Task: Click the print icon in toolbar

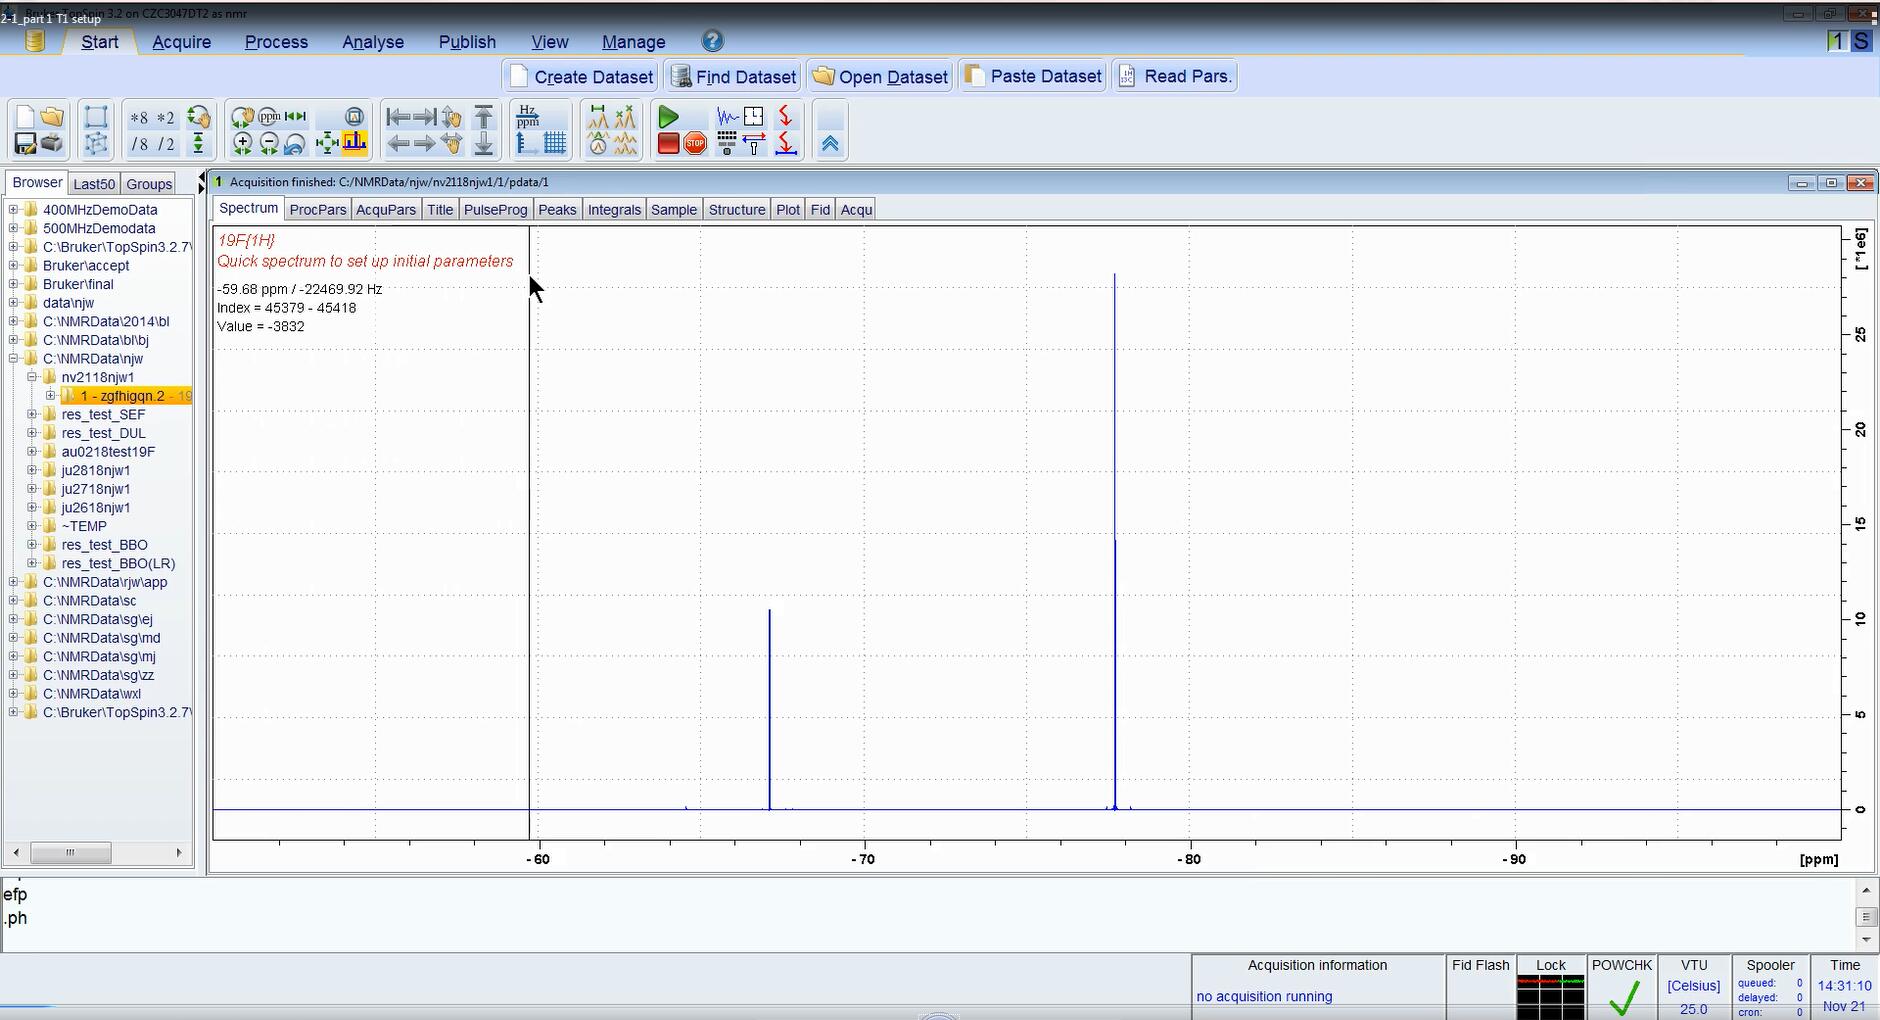Action: click(x=52, y=144)
